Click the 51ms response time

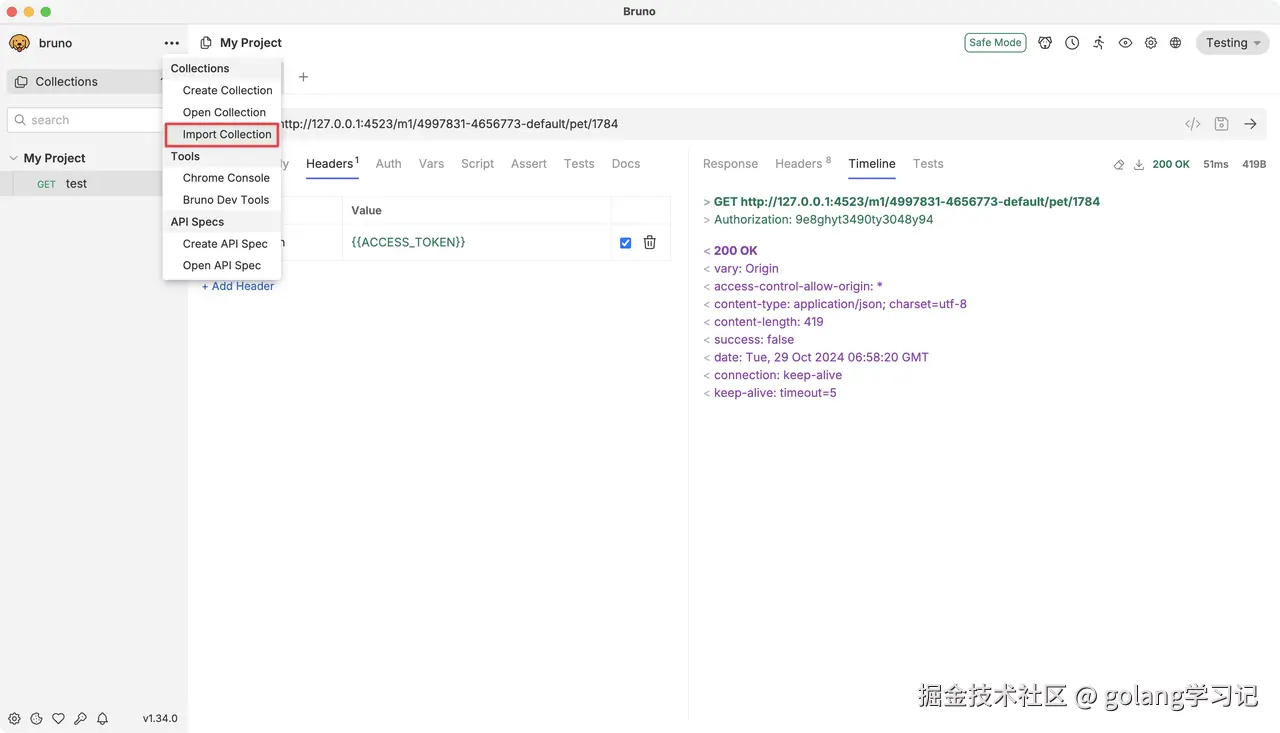(x=1216, y=164)
